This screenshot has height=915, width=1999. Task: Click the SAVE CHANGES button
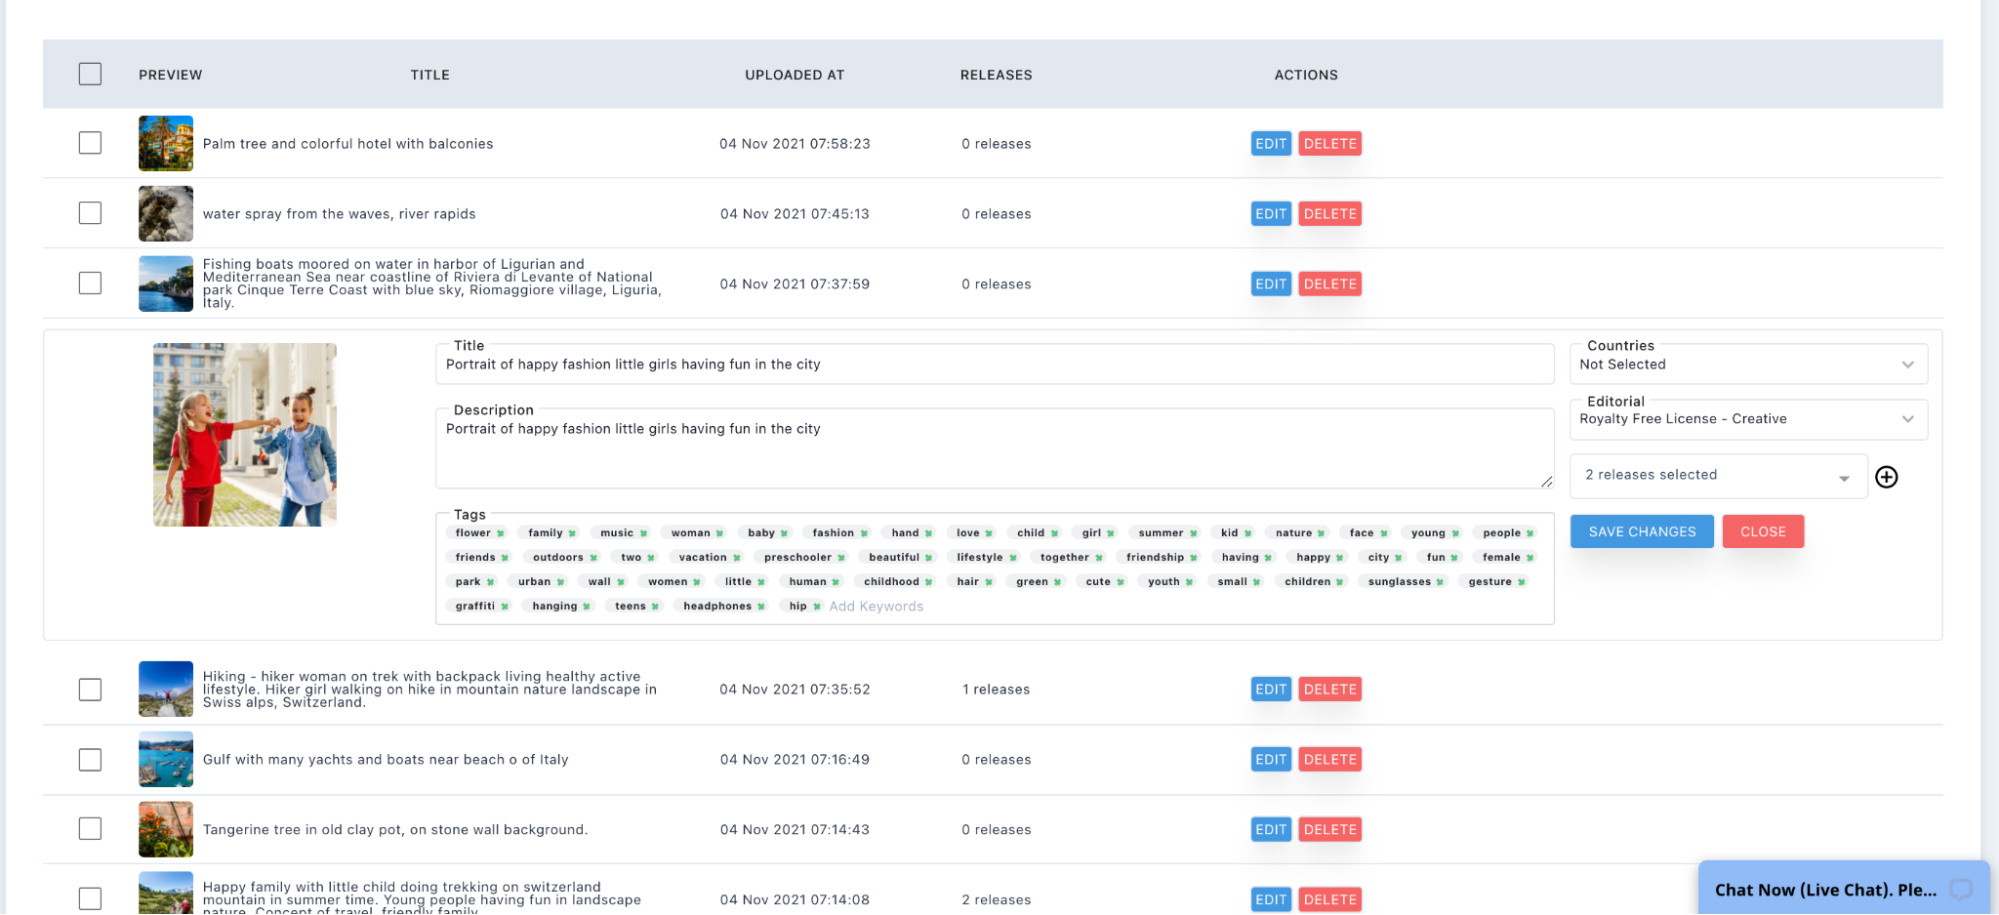click(1641, 532)
